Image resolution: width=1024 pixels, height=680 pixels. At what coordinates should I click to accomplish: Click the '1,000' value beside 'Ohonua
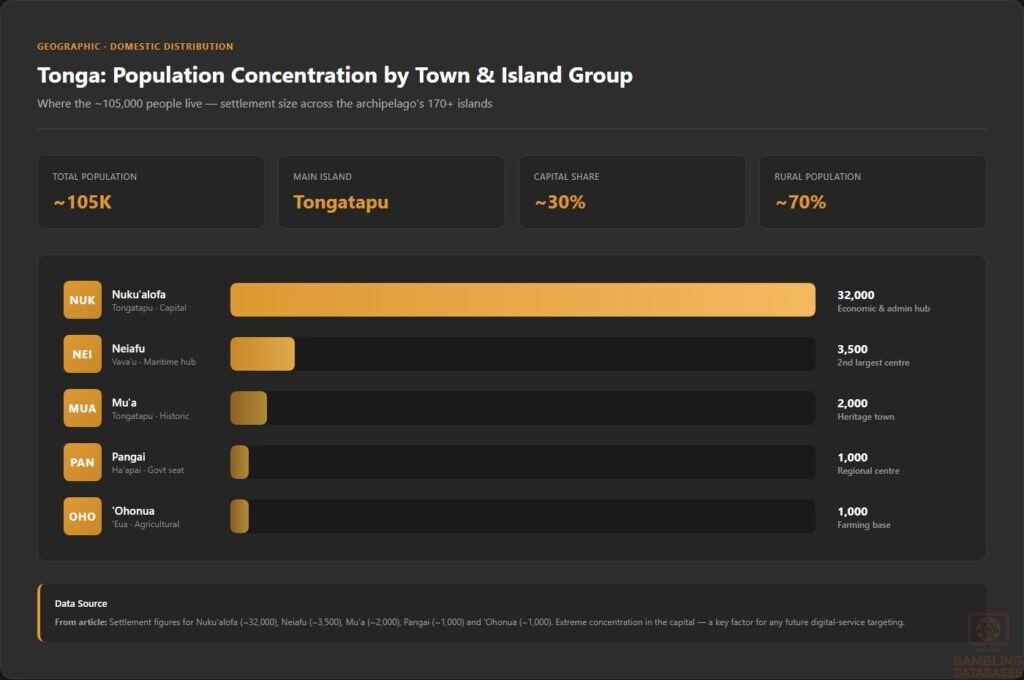852,512
